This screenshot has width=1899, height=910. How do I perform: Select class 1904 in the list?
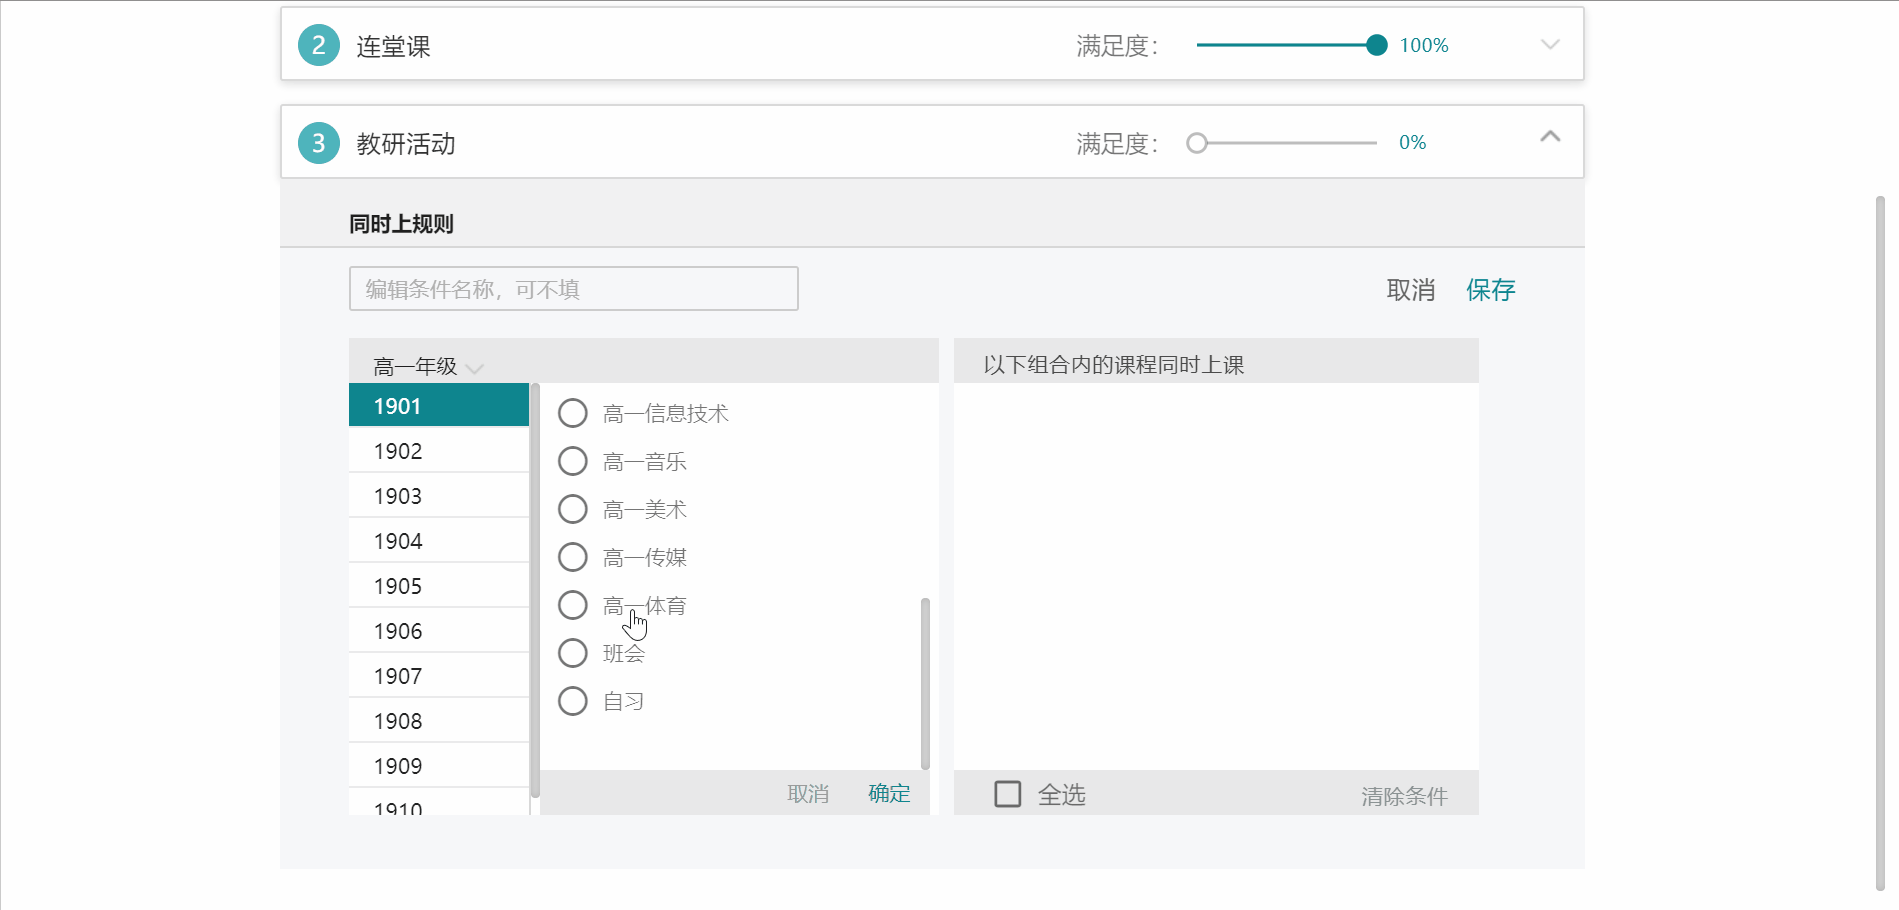(439, 540)
